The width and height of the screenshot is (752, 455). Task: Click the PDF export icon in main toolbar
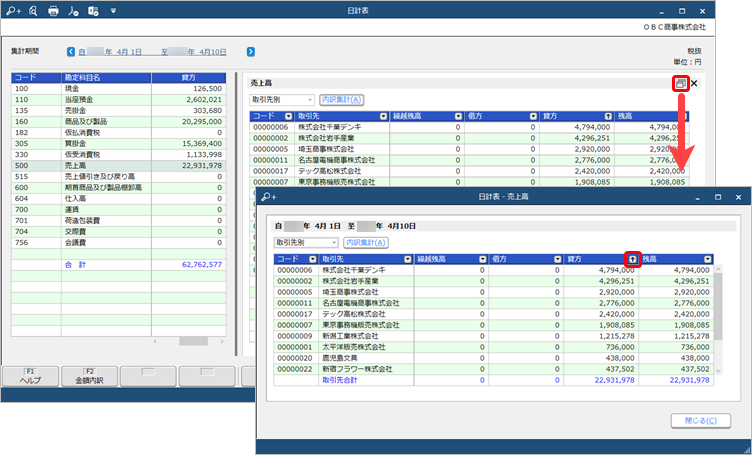click(73, 11)
